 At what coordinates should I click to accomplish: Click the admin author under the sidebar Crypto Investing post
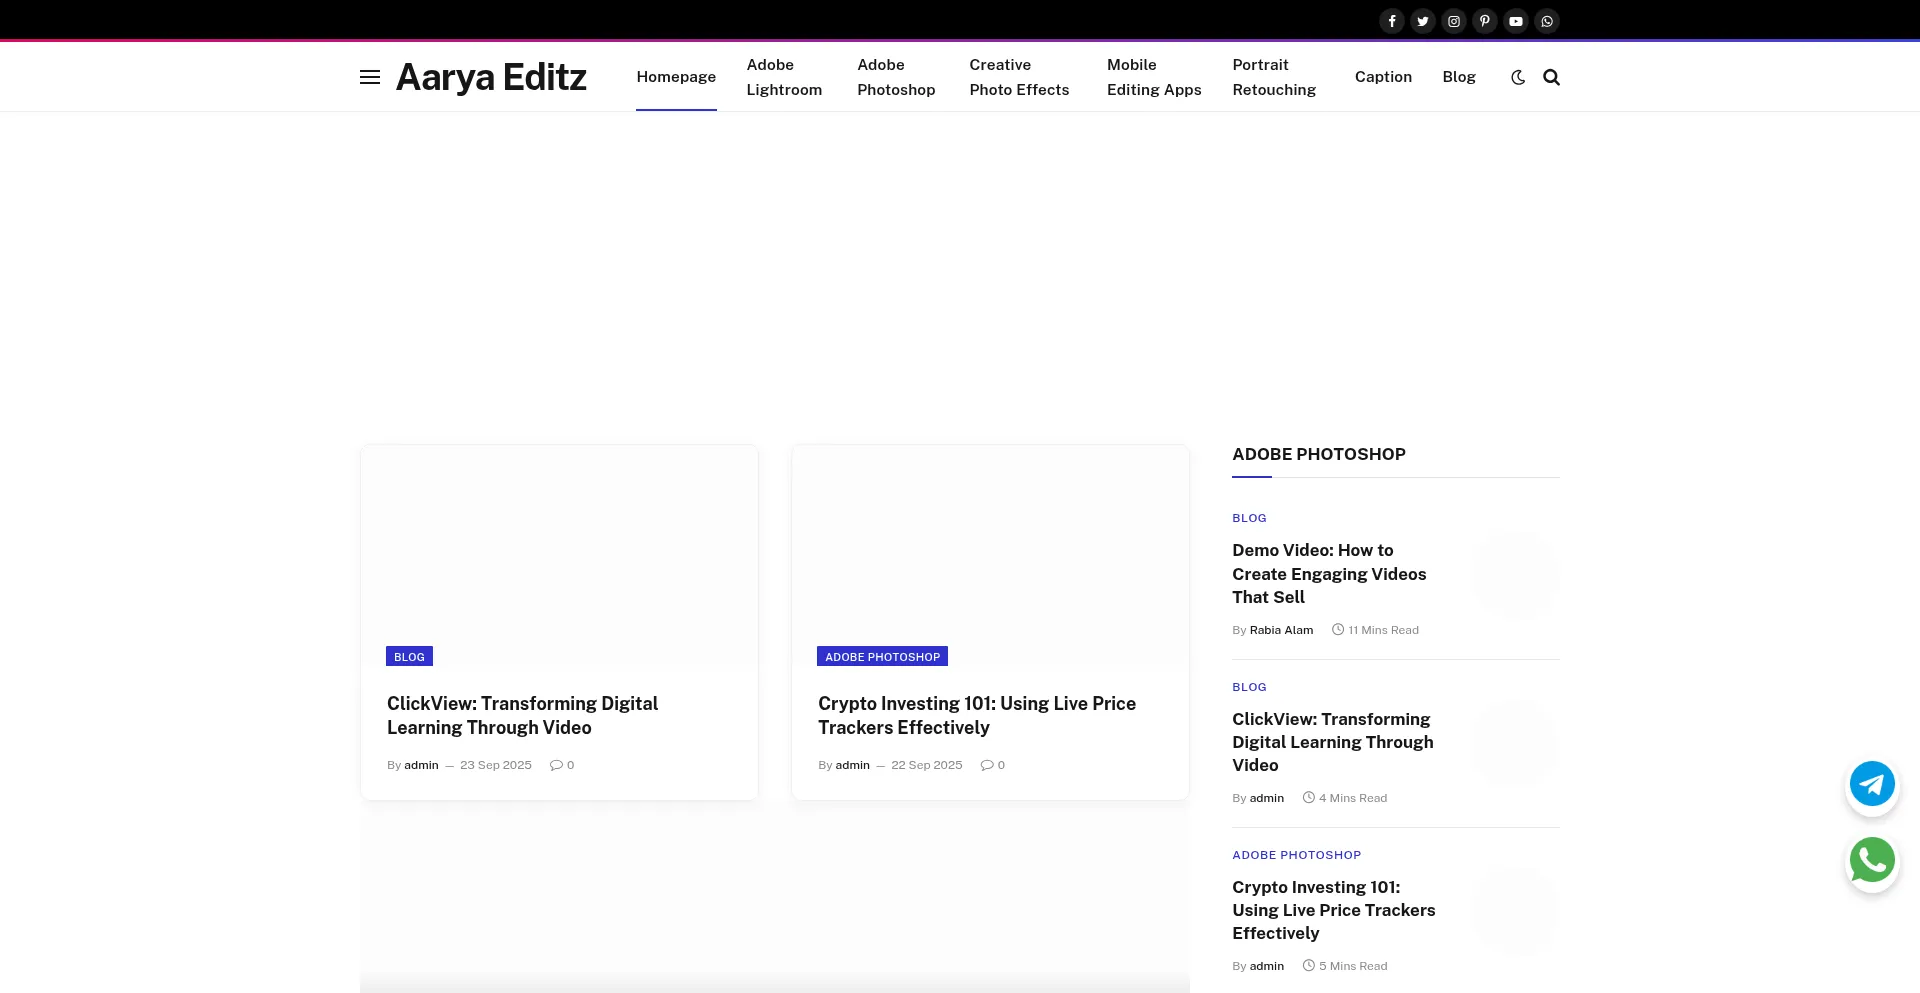[1266, 966]
